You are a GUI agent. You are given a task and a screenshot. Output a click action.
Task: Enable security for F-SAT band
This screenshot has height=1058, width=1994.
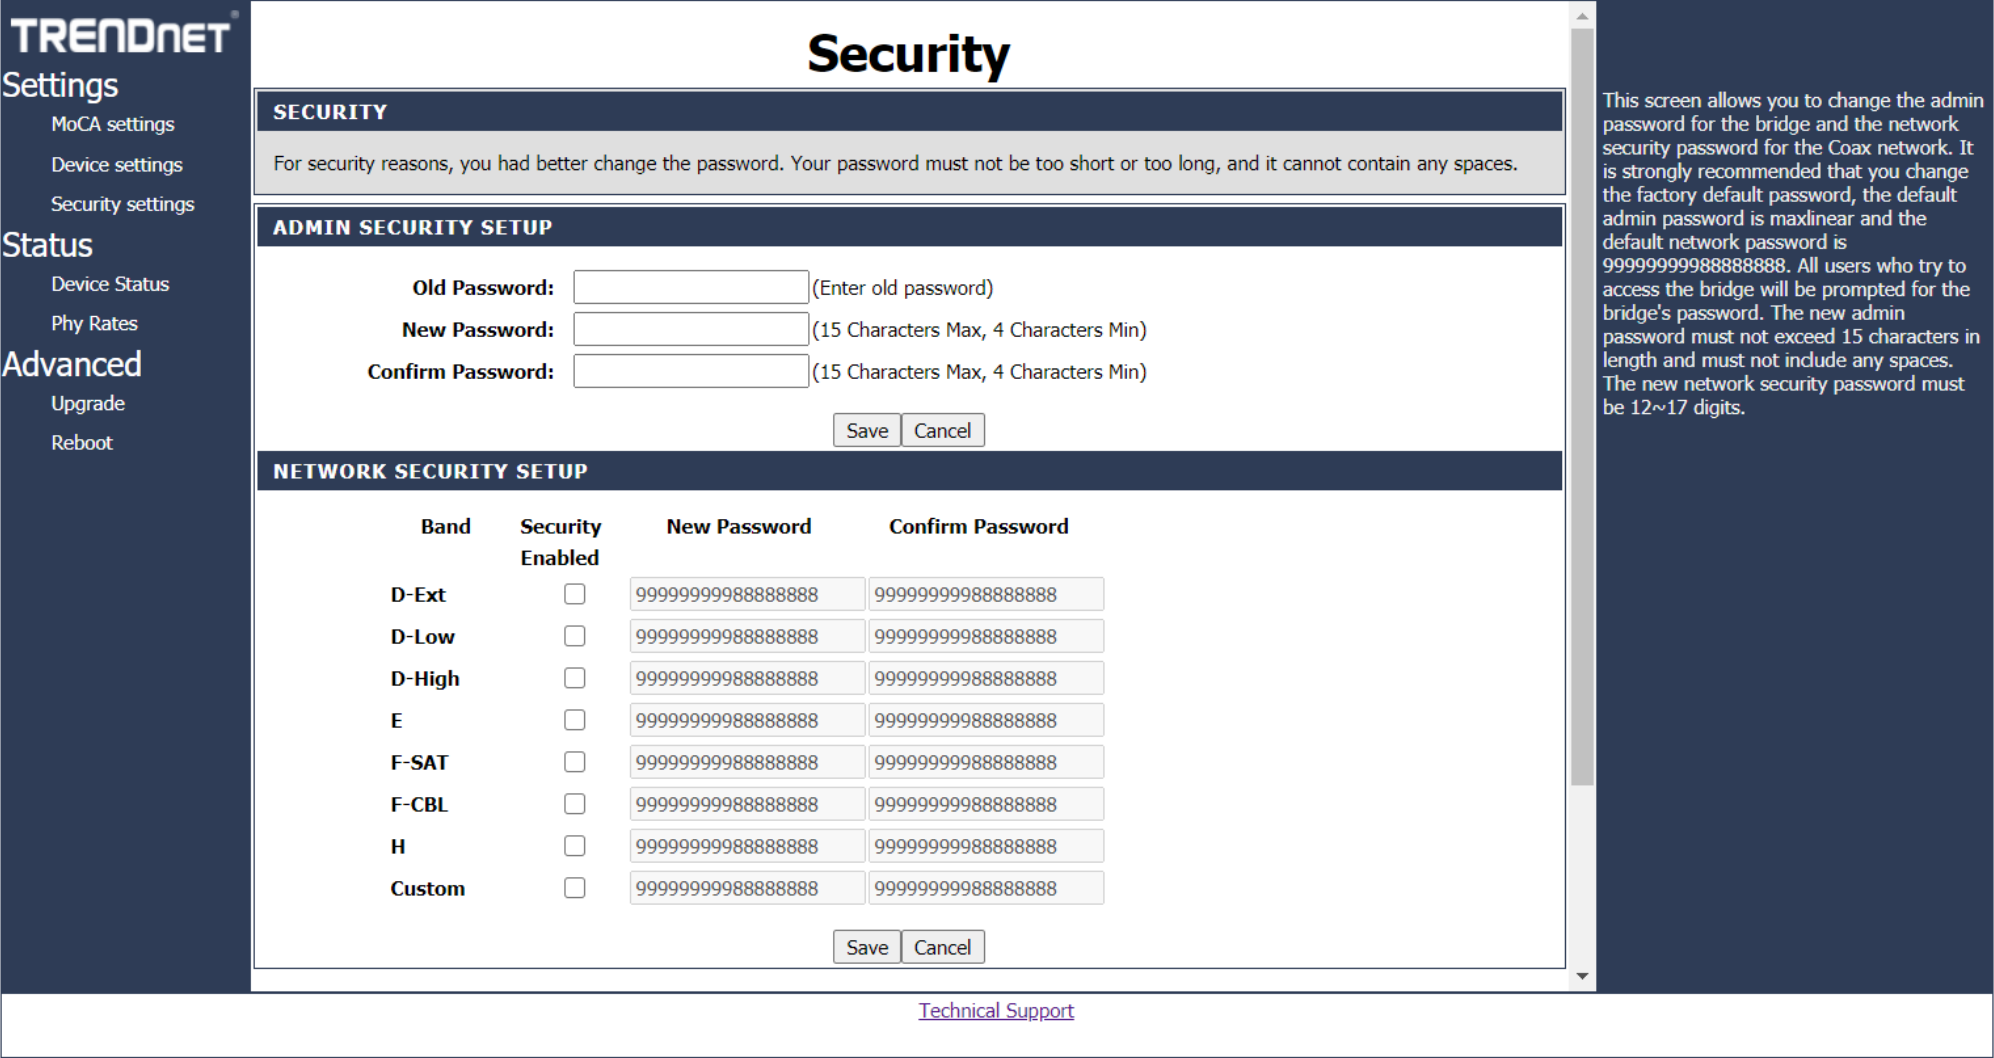click(x=575, y=762)
